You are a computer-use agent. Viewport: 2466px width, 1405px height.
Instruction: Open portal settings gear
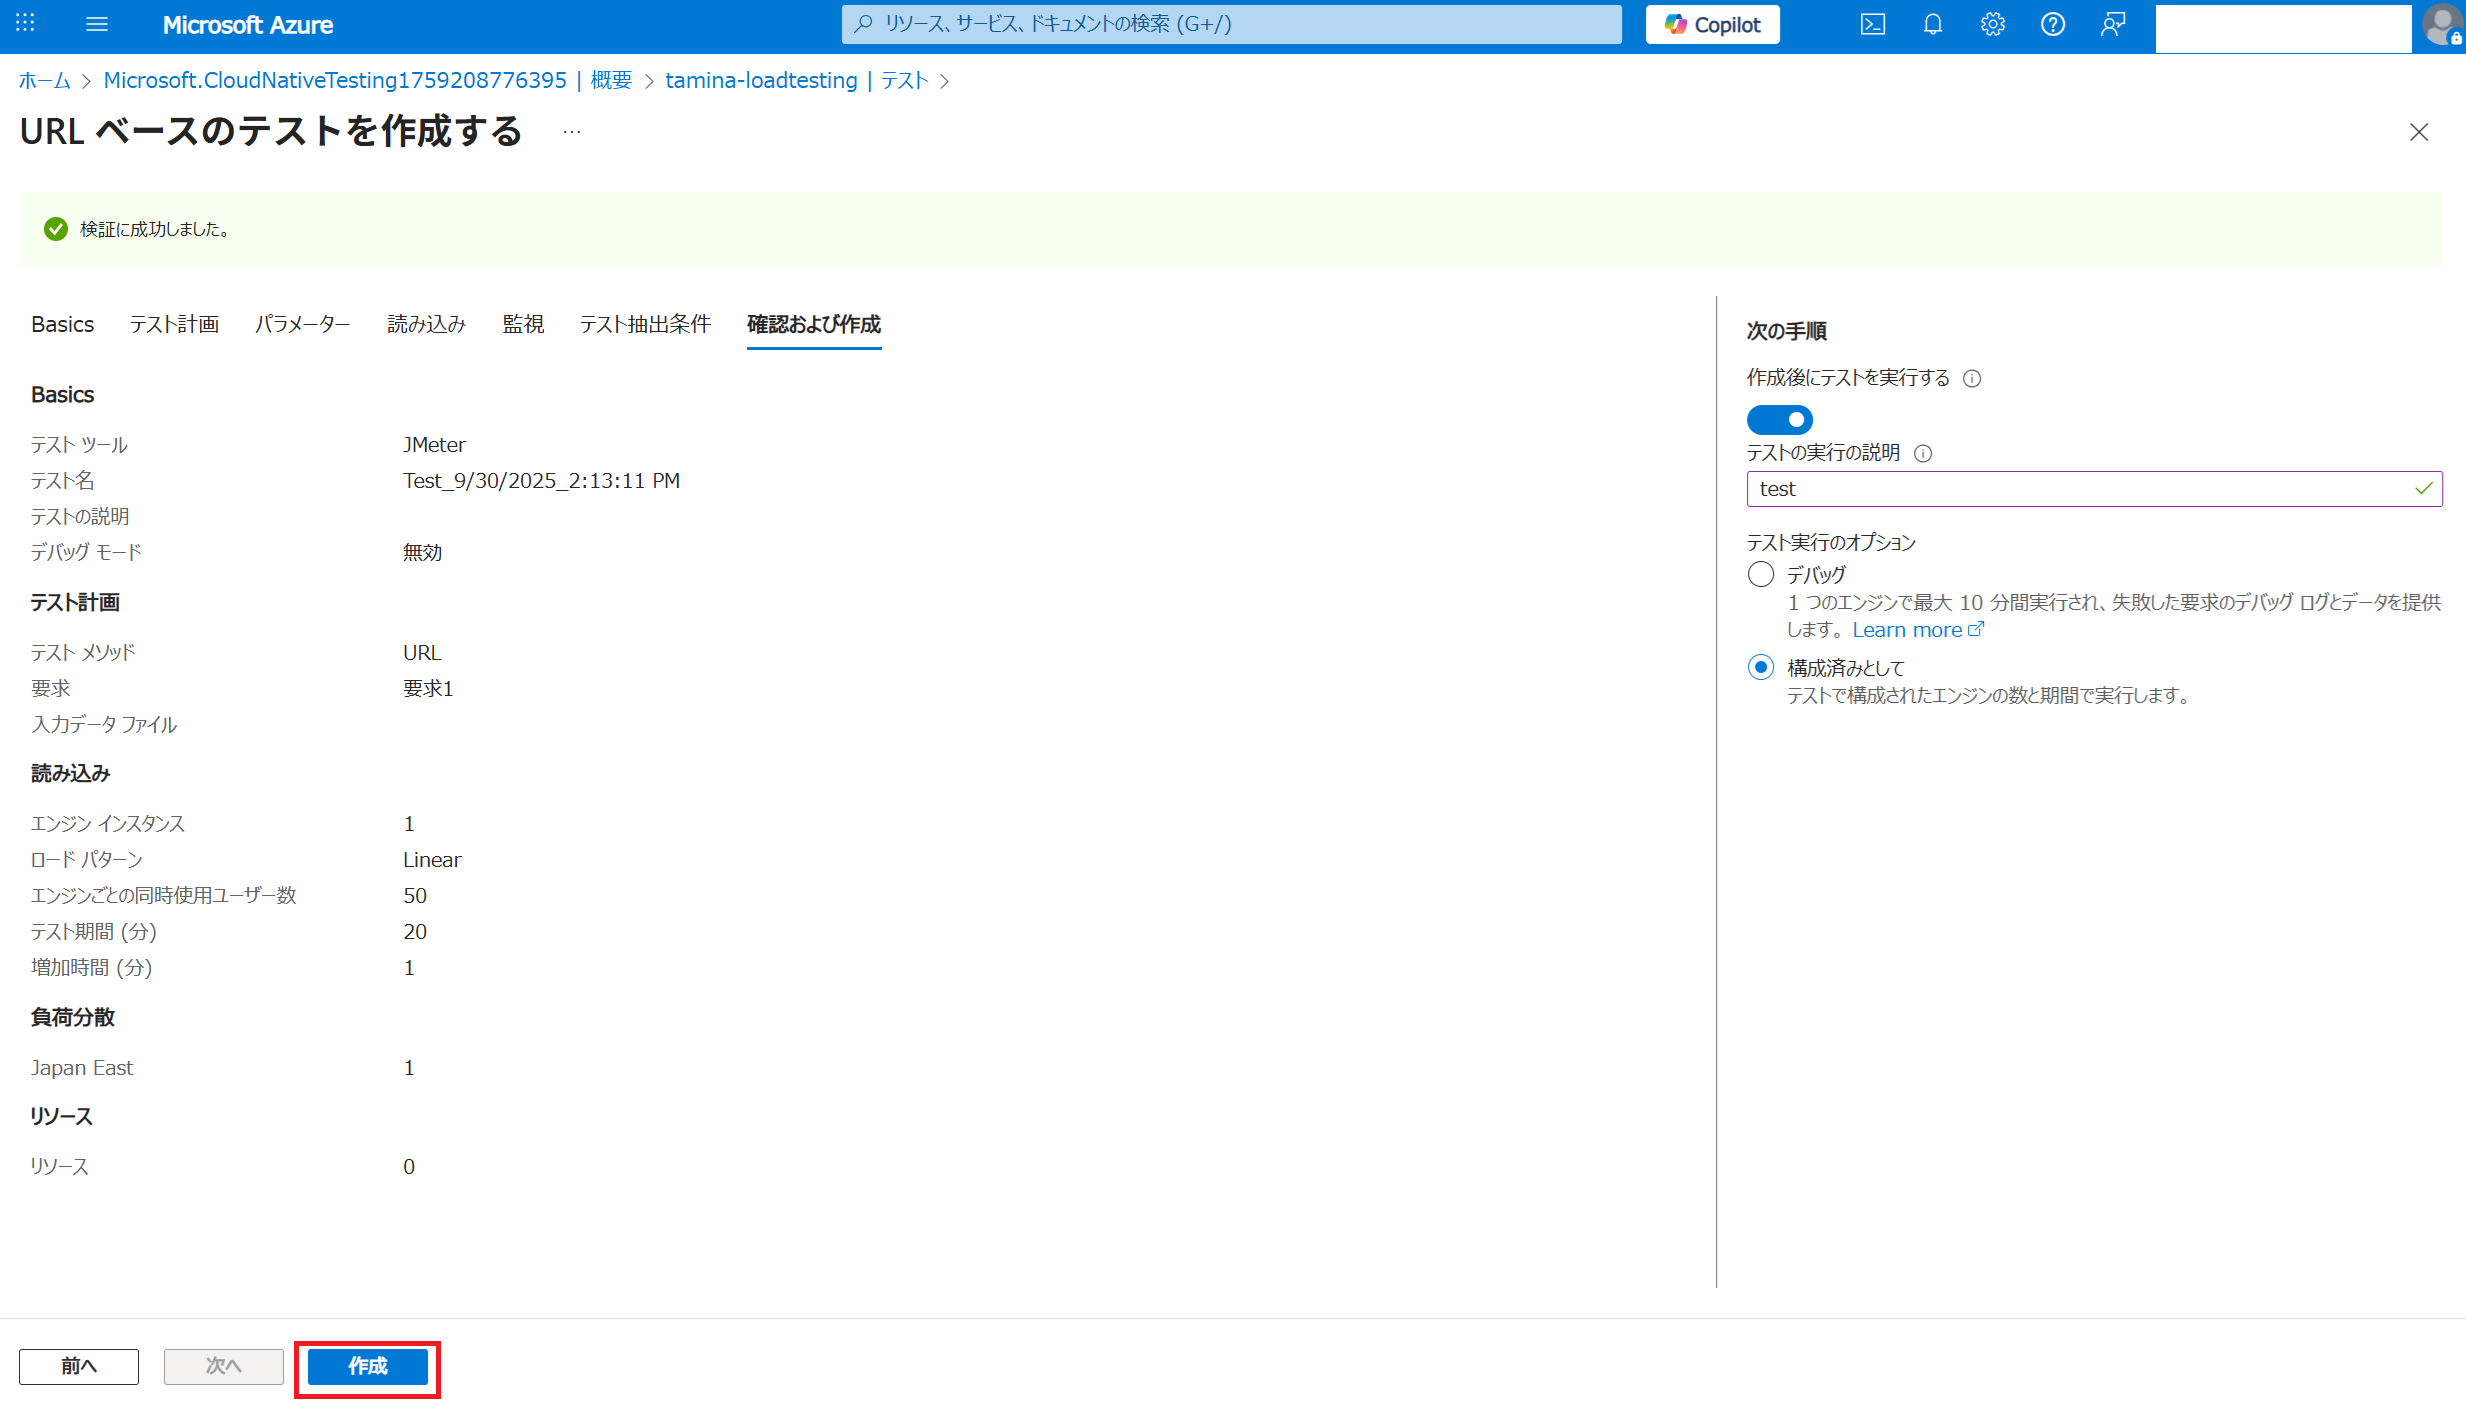coord(1992,24)
